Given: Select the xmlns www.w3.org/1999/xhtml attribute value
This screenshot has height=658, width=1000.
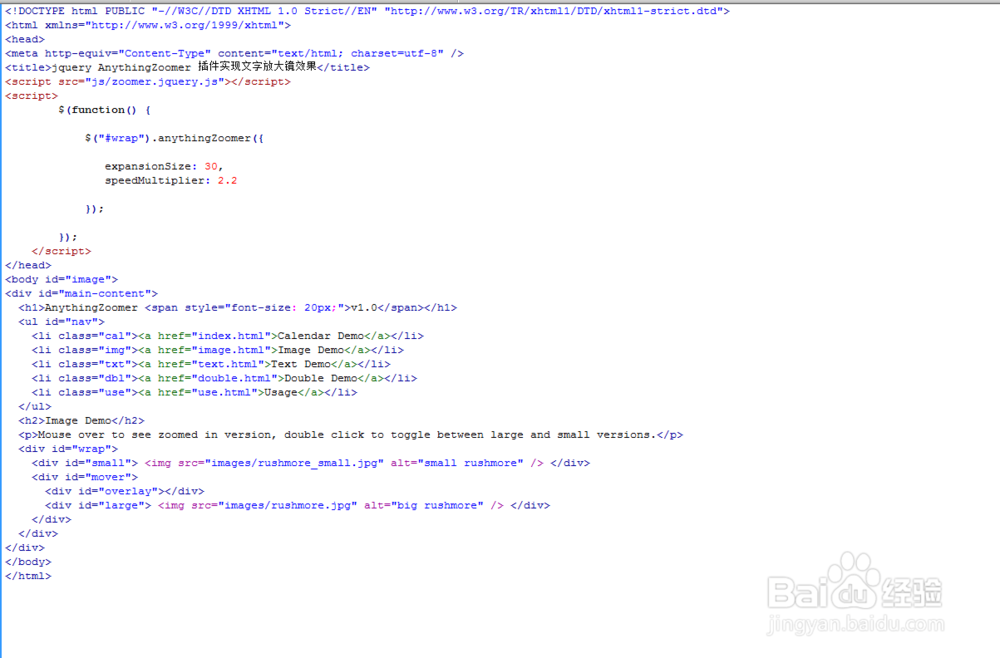Looking at the screenshot, I should point(188,24).
